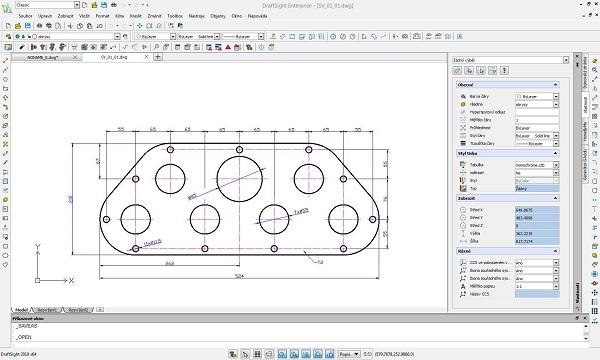Open the line color ByLayer dropdown in the toolbar
Screen dimensions: 600x360
tap(173, 36)
